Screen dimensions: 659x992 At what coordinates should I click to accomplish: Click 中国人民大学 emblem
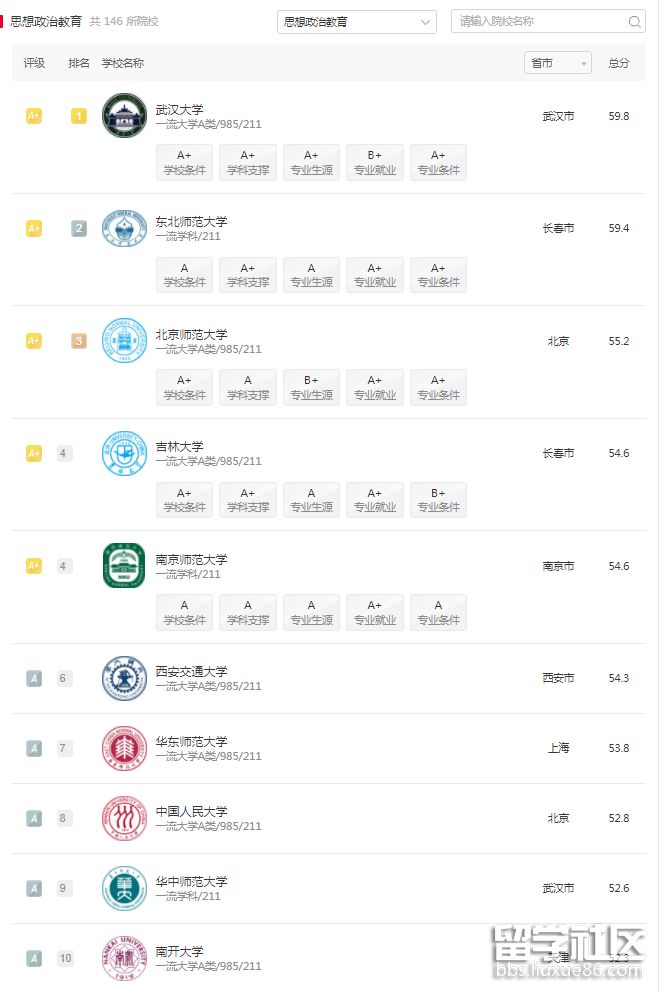pyautogui.click(x=124, y=818)
